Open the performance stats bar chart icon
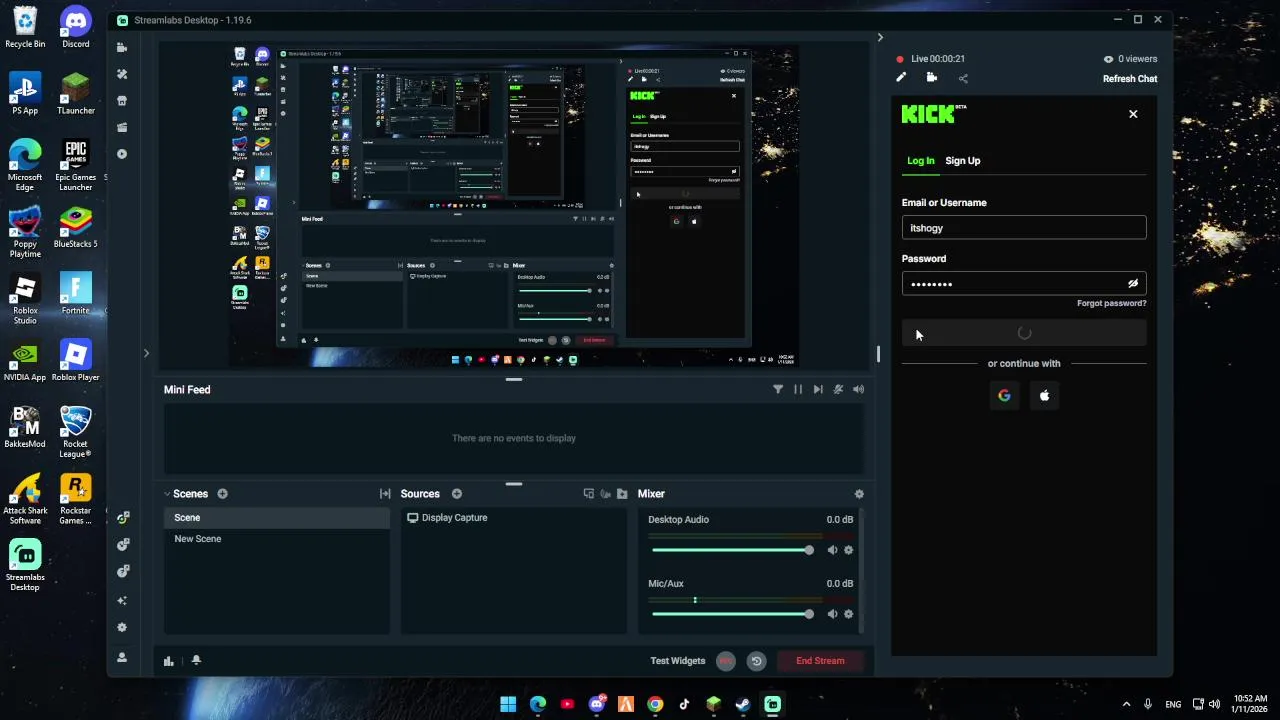 point(168,661)
